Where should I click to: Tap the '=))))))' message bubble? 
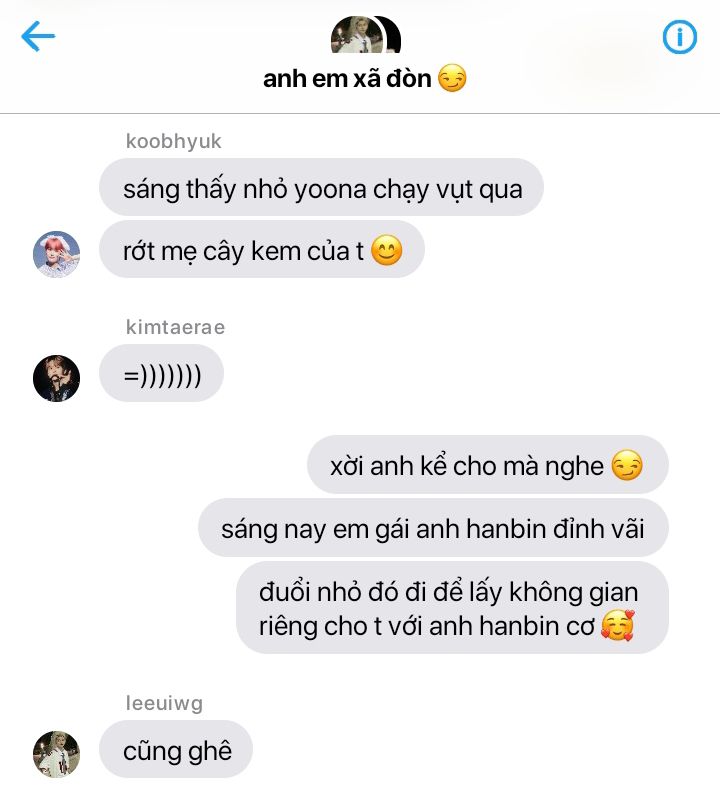(x=161, y=373)
